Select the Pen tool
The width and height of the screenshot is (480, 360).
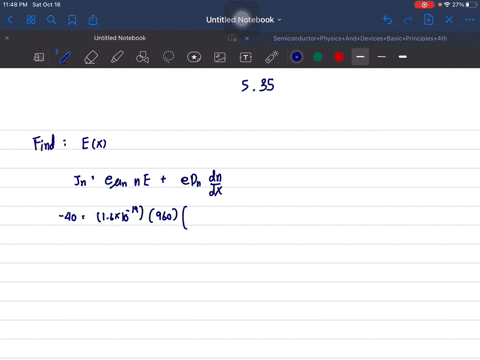(64, 57)
